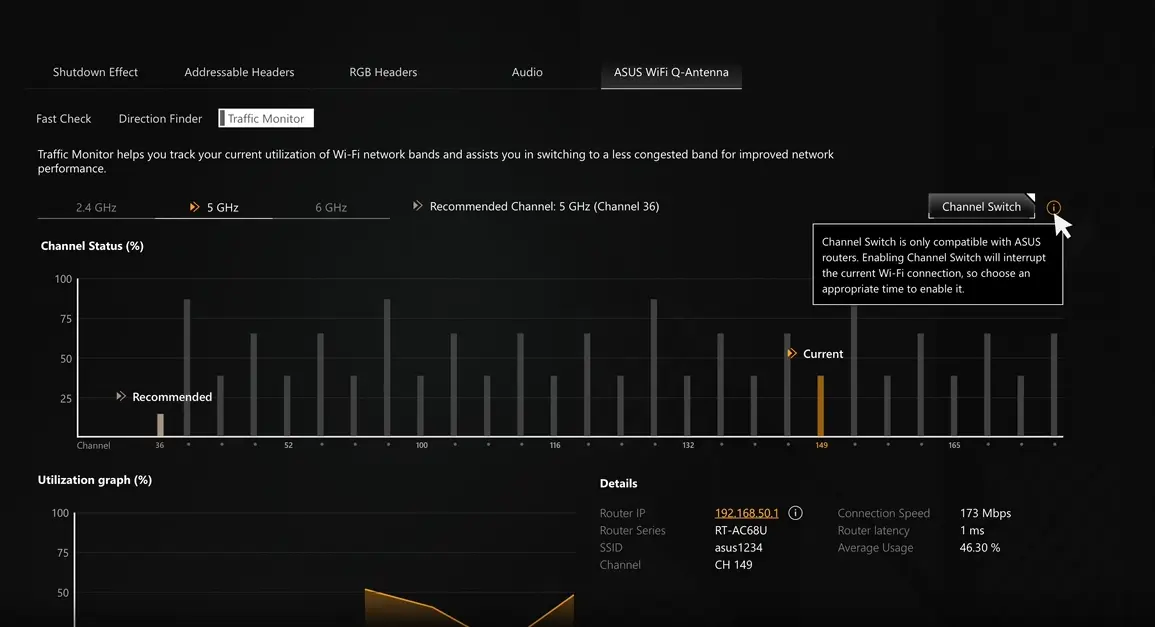Switch to the Audio tab
This screenshot has width=1155, height=627.
tap(527, 72)
